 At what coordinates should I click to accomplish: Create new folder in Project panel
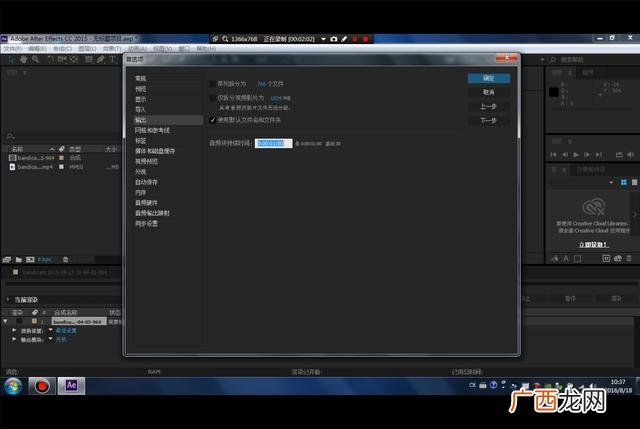point(18,260)
